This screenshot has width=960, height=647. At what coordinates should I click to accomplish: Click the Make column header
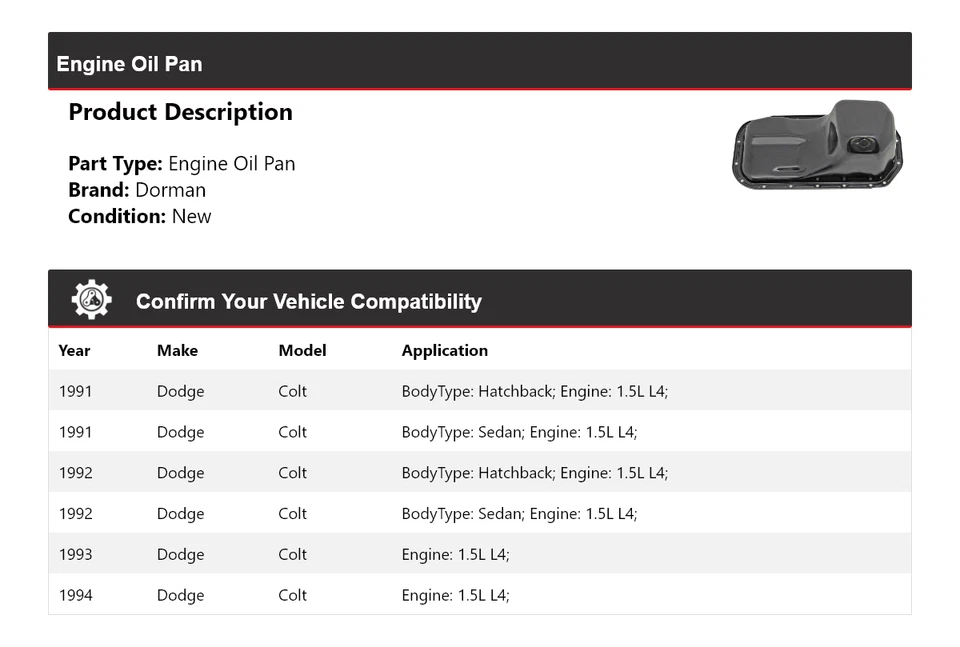tap(177, 350)
